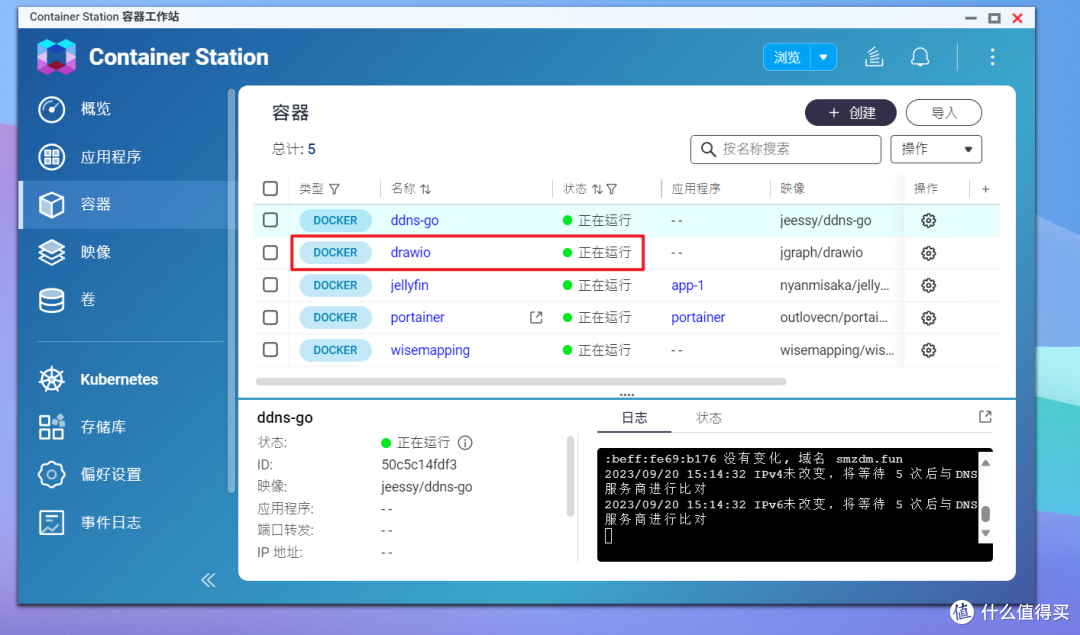Click the 导入 import button
Viewport: 1080px width, 635px height.
coord(944,113)
